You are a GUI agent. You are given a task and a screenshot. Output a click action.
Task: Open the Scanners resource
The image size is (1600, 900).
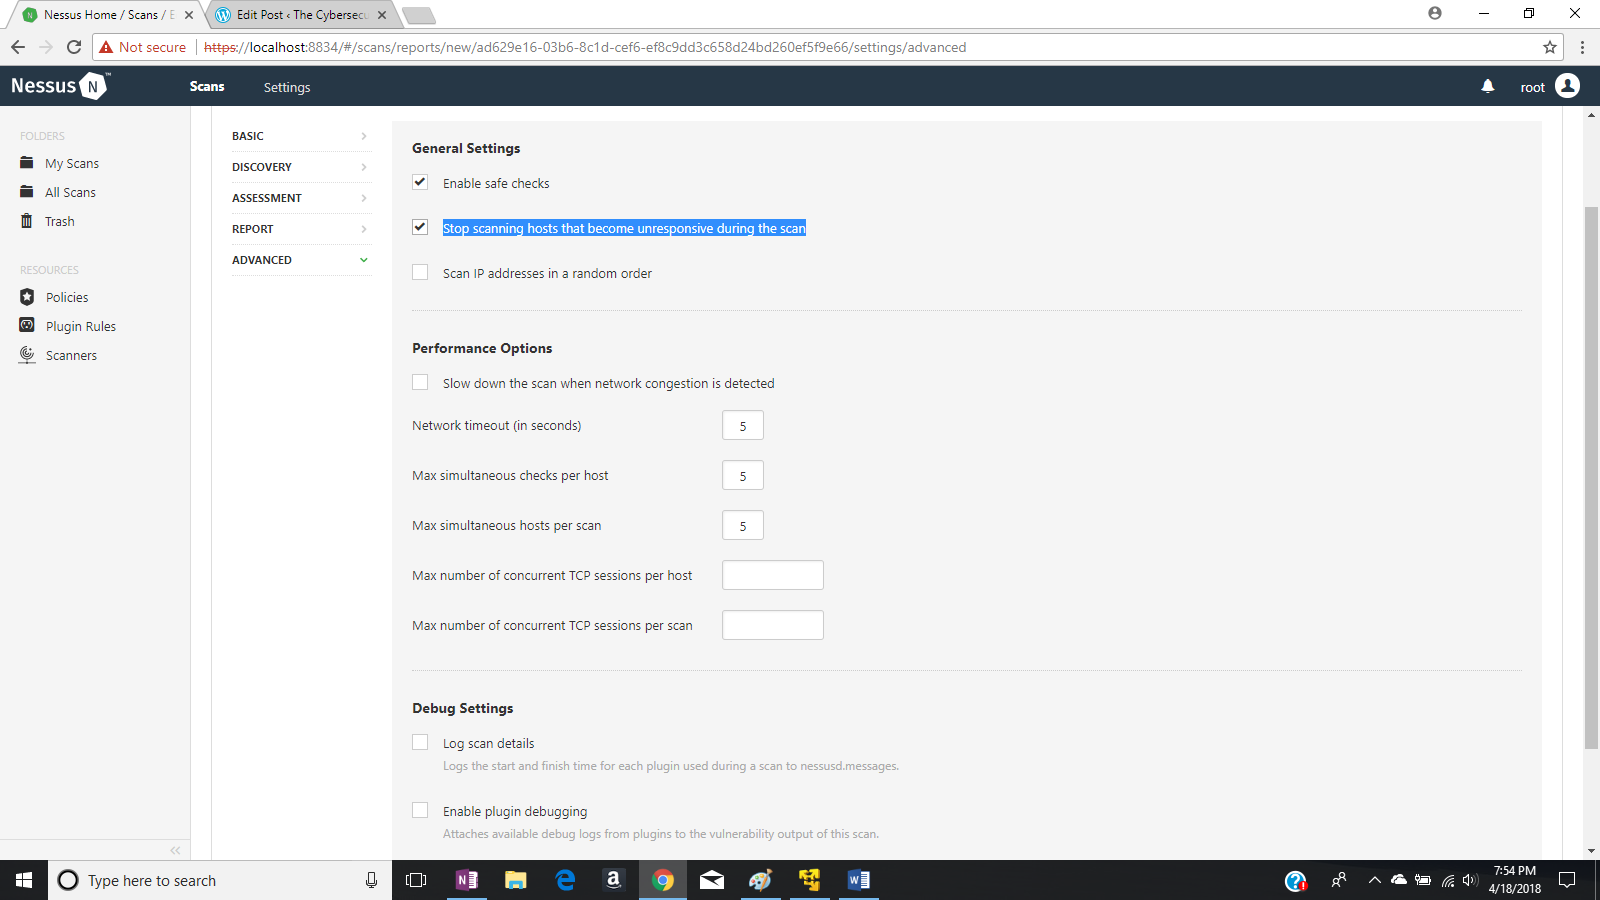tap(71, 355)
